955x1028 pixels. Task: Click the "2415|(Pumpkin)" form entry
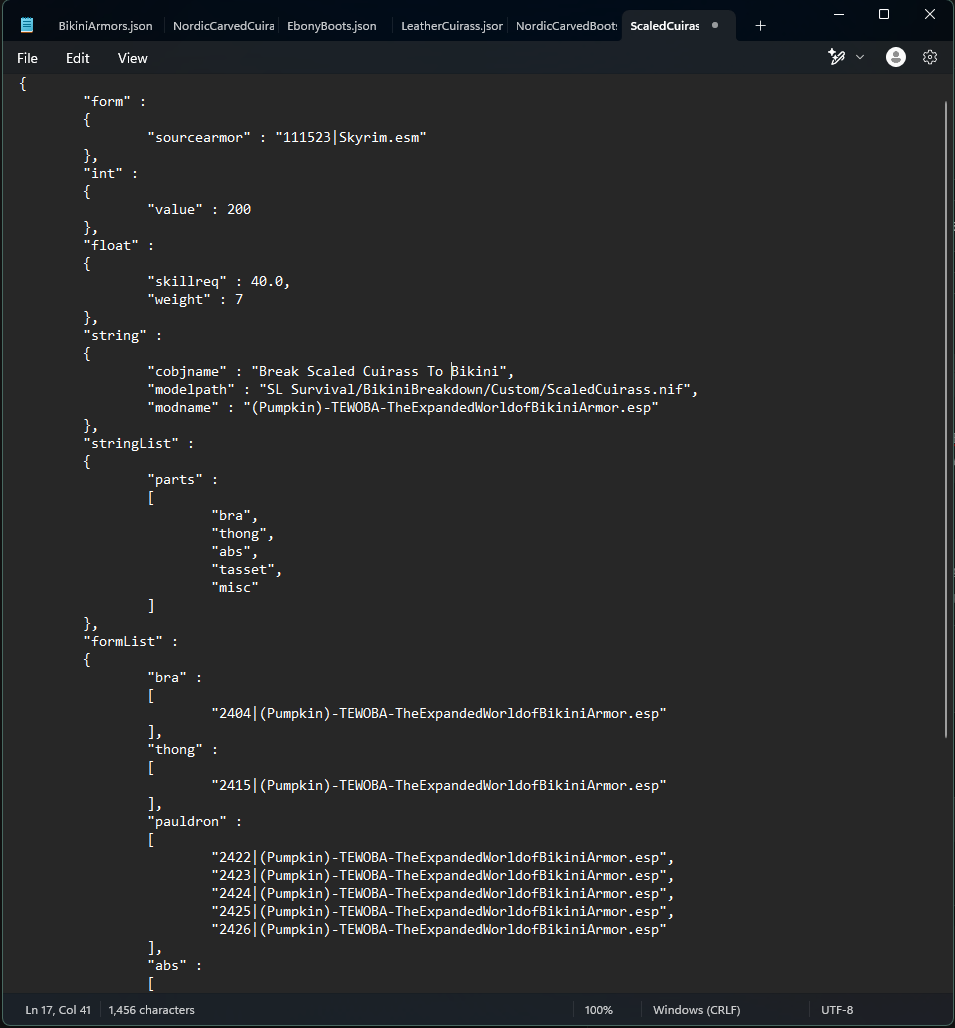(x=439, y=785)
